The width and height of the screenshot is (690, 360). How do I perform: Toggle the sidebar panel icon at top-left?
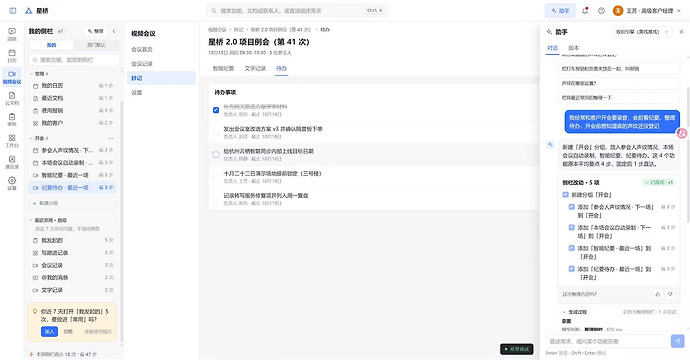[12, 11]
